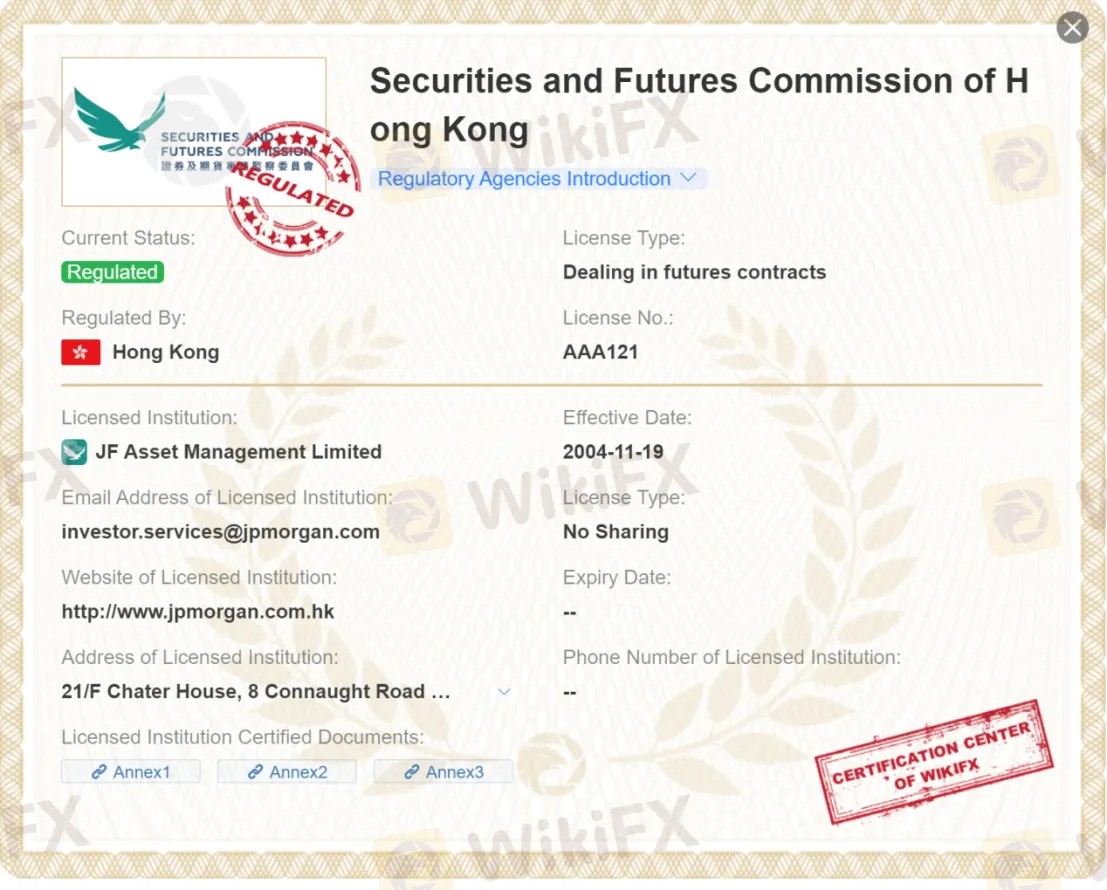Click the JF Asset Management logo icon
Image resolution: width=1107 pixels, height=890 pixels.
tap(74, 452)
